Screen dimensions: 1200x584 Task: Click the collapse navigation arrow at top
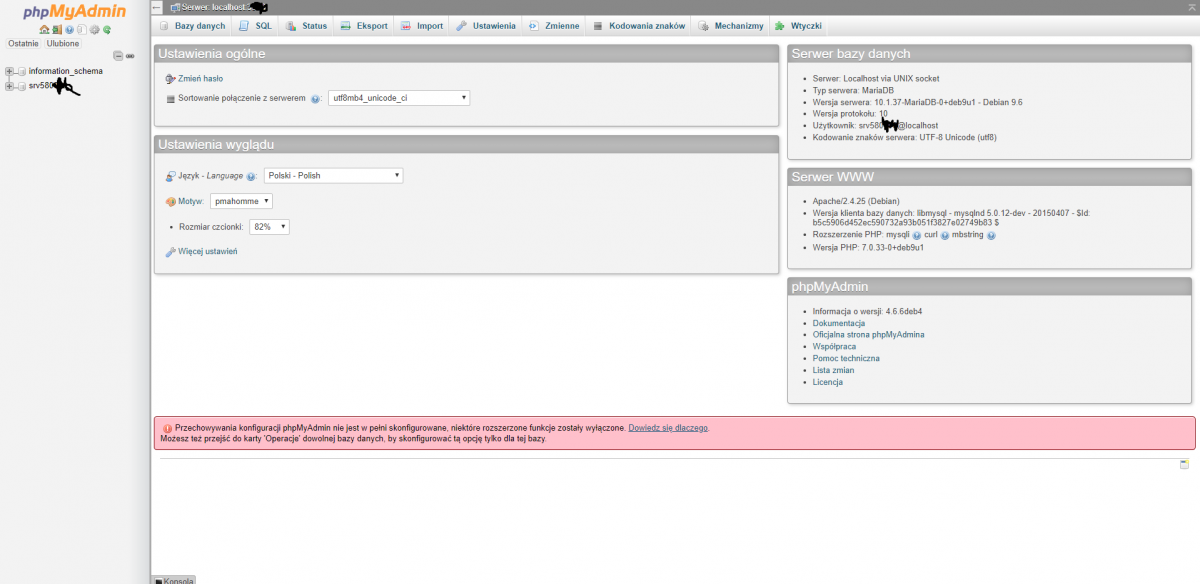[x=158, y=7]
